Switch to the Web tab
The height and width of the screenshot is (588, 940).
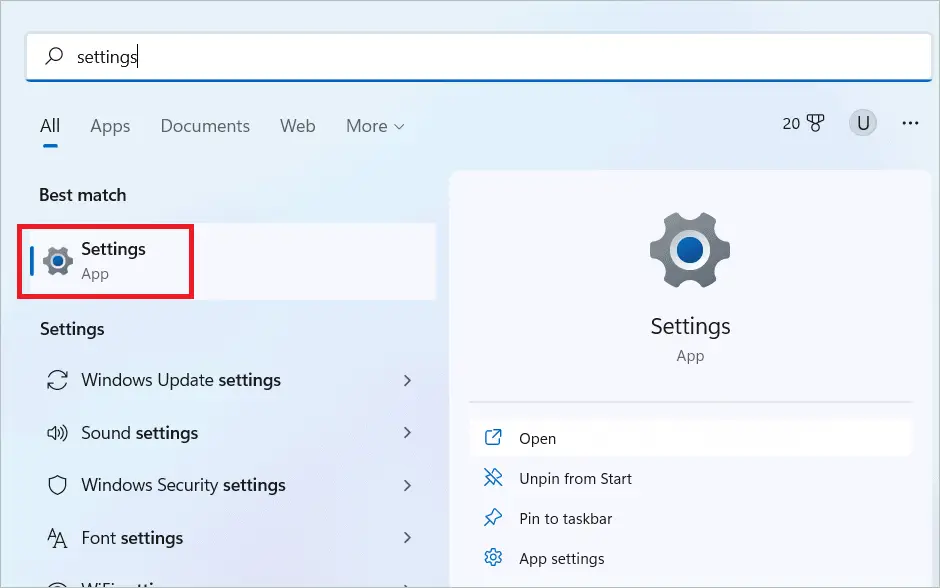[297, 126]
